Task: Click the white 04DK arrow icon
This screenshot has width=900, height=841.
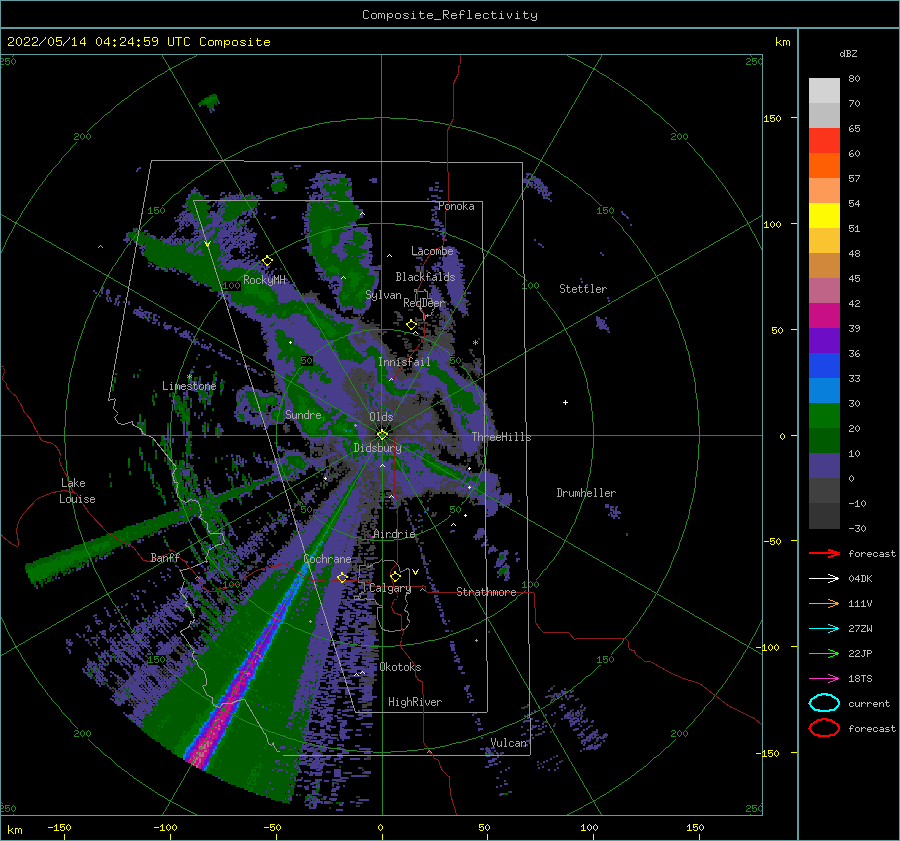Action: (824, 579)
